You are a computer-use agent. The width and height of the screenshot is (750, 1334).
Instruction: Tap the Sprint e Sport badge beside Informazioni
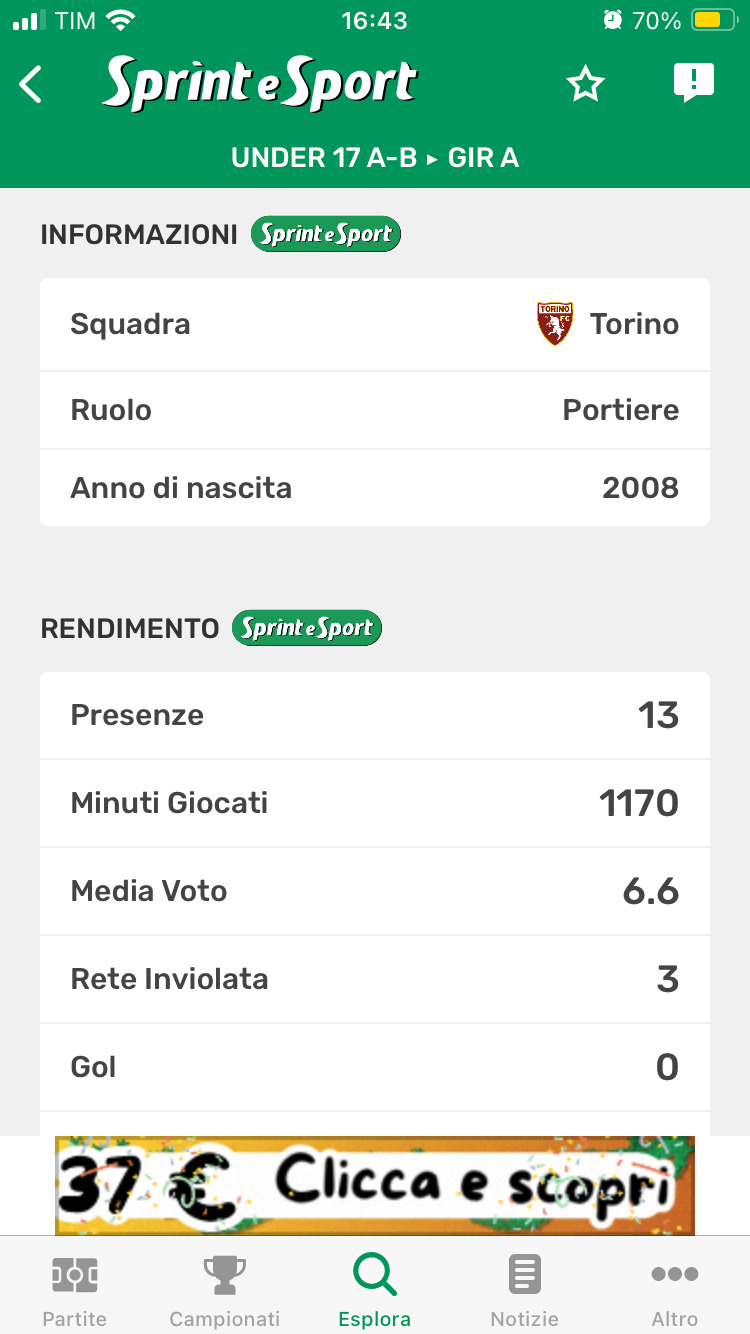(x=325, y=234)
